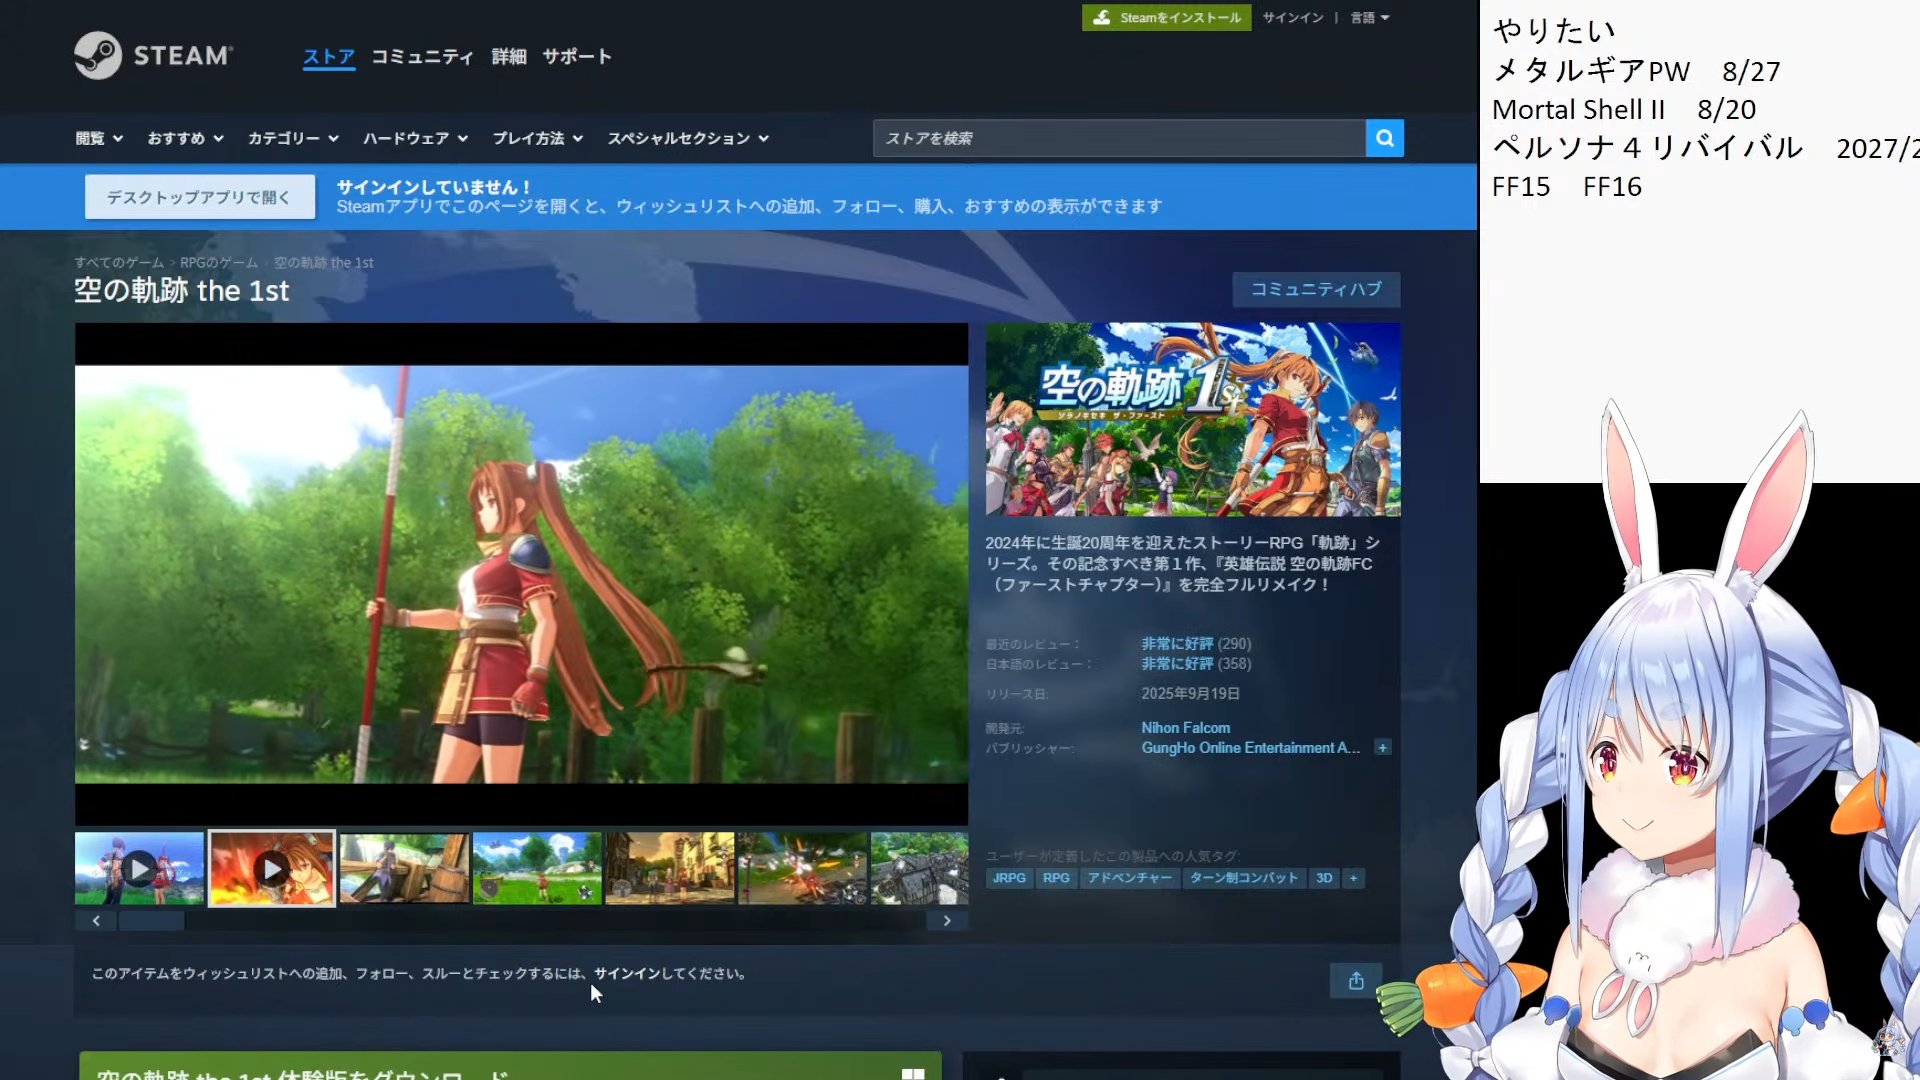
Task: Click the デスクトップアプリで開く button
Action: point(199,197)
